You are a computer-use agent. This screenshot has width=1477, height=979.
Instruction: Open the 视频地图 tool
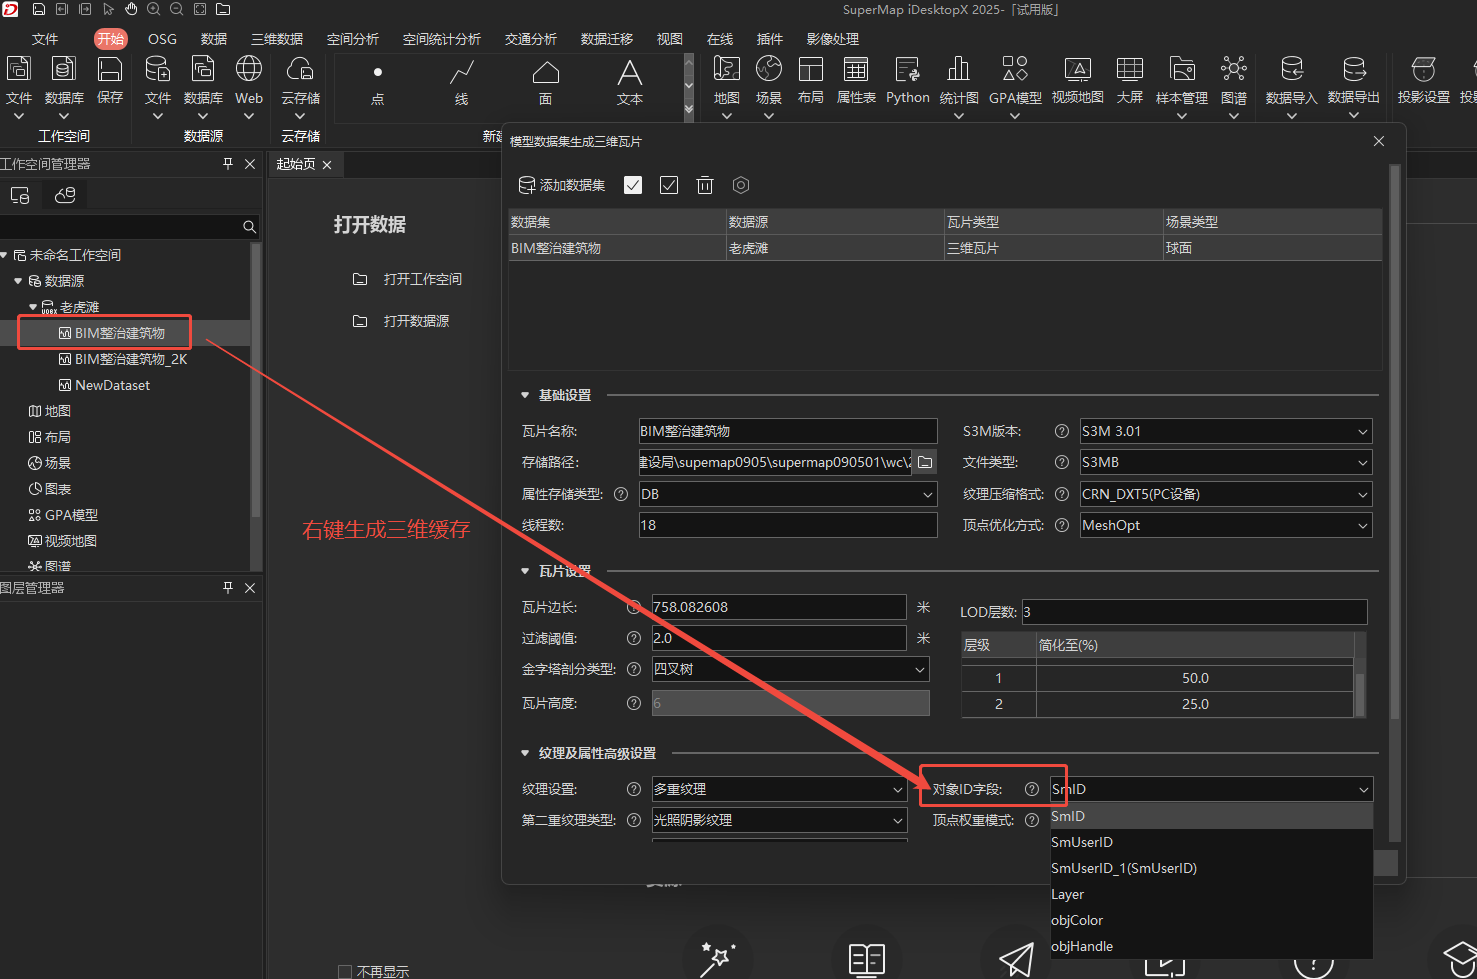tap(1077, 80)
